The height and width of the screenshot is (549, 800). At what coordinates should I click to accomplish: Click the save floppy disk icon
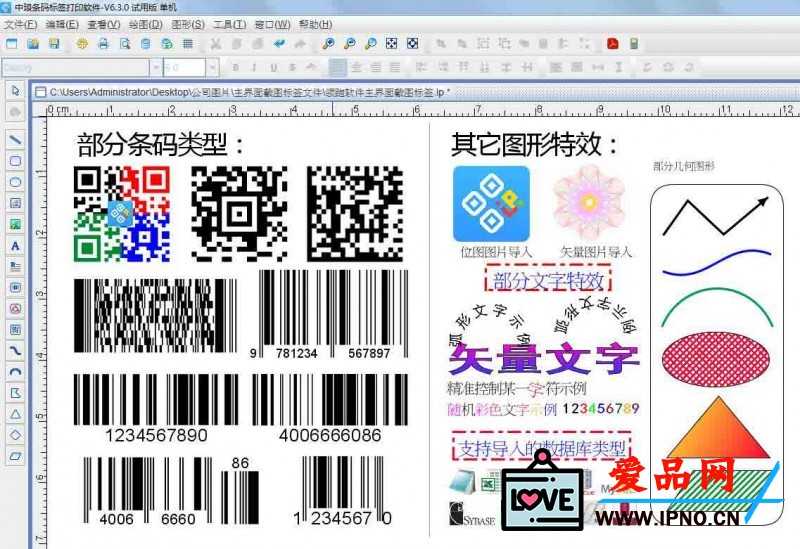pyautogui.click(x=54, y=44)
